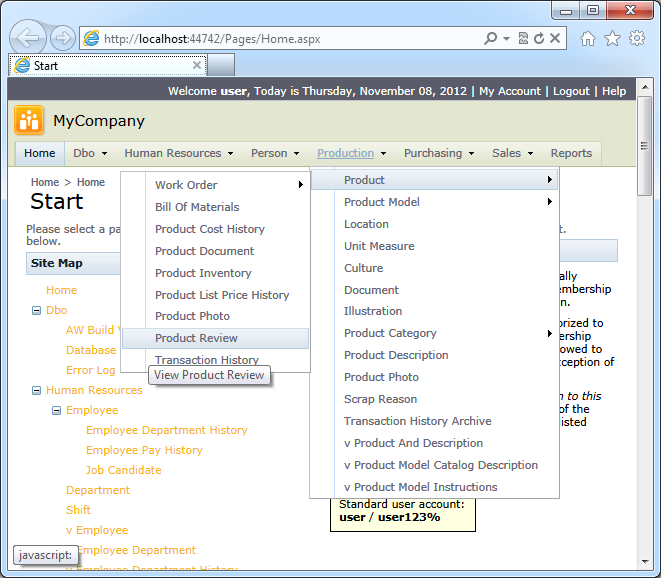Select Scrap Reason menu entry
Screen dimensions: 661x578
pyautogui.click(x=380, y=399)
